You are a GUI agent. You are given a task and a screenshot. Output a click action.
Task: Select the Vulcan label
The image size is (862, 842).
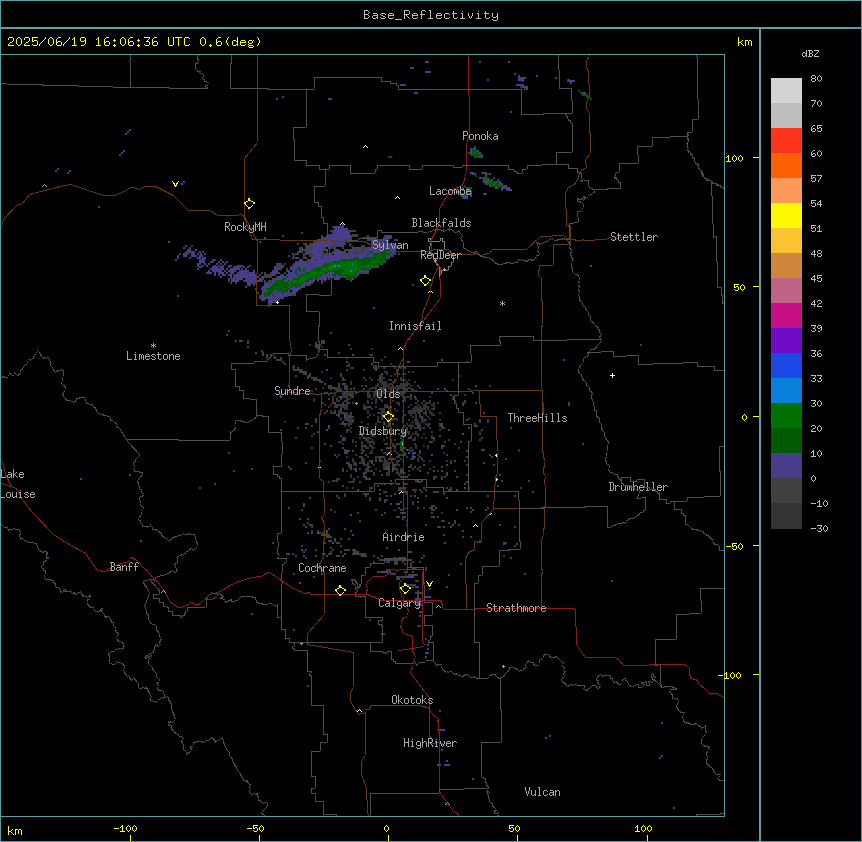click(542, 792)
